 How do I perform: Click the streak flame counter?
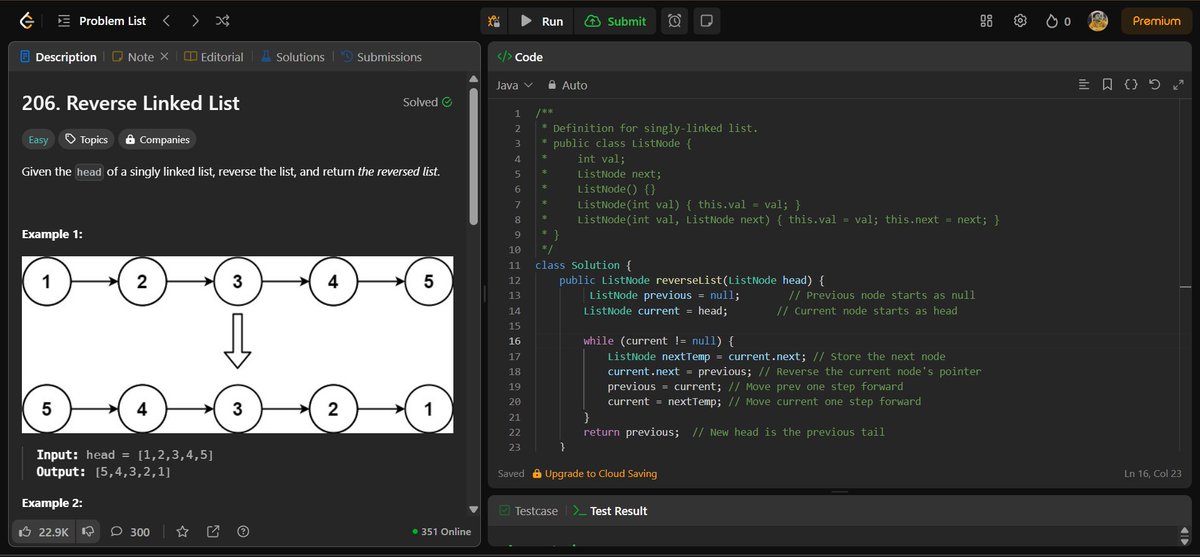(1058, 21)
